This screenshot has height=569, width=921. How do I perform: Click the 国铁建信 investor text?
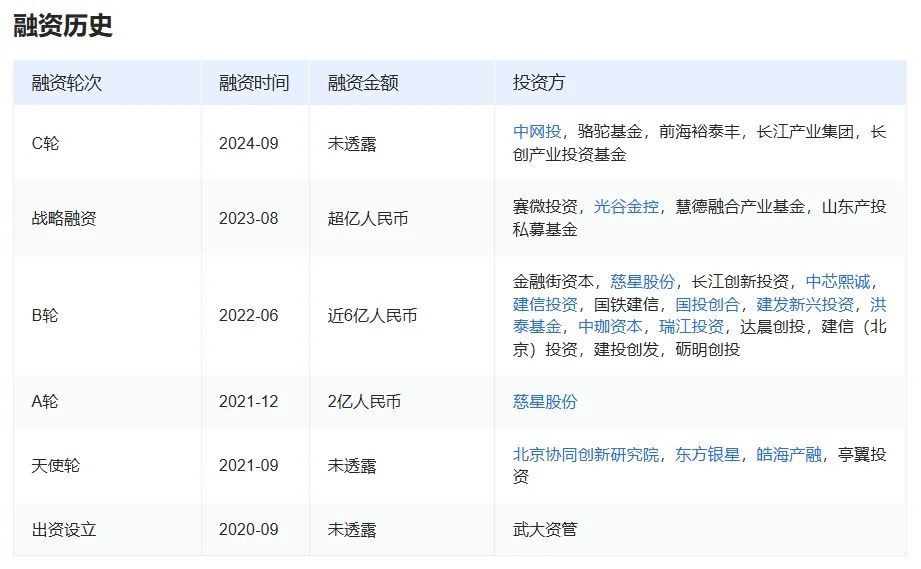click(x=626, y=305)
